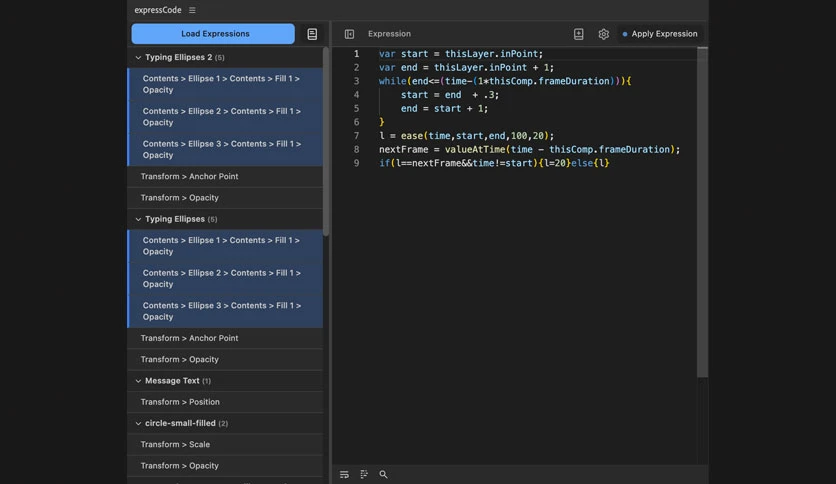Toggle the sidebar collapse icon
The image size is (836, 484).
[x=349, y=34]
